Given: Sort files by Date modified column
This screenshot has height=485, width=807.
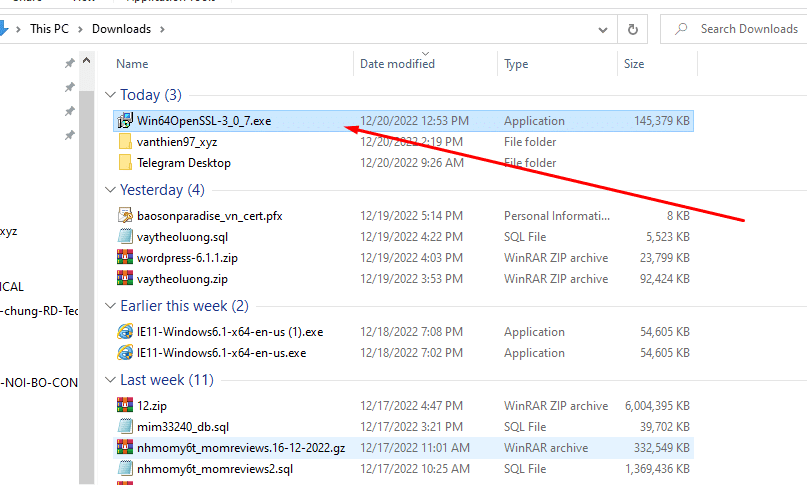Looking at the screenshot, I should tap(397, 64).
